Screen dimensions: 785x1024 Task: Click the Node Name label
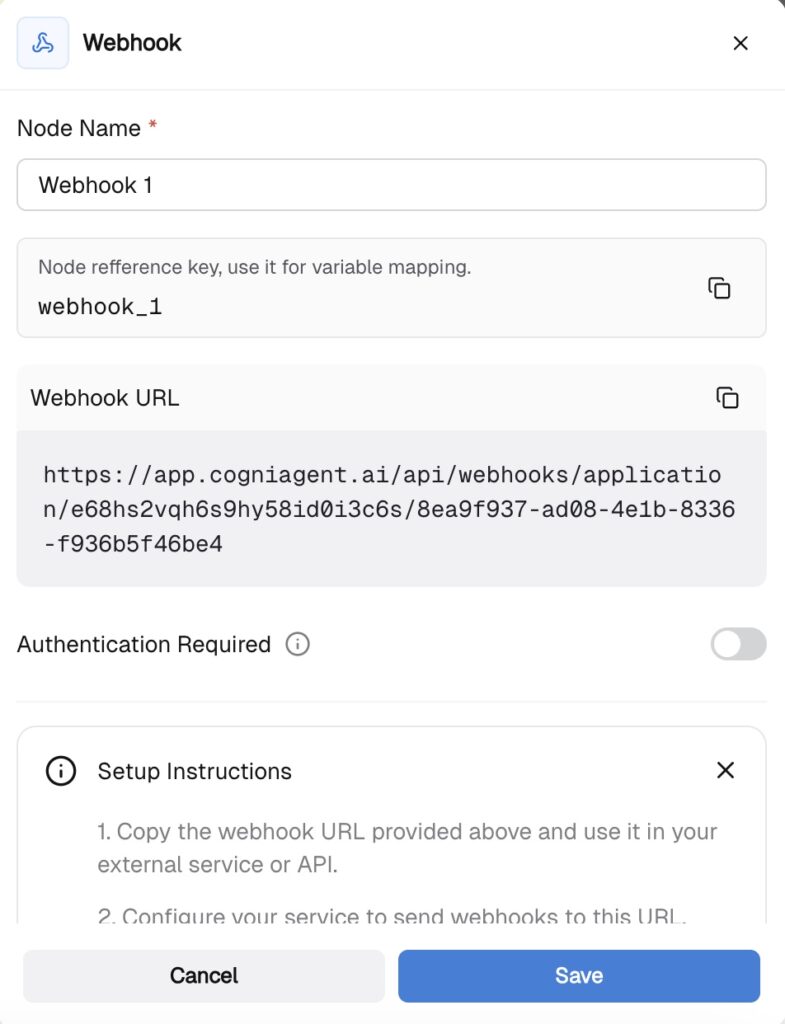[79, 128]
